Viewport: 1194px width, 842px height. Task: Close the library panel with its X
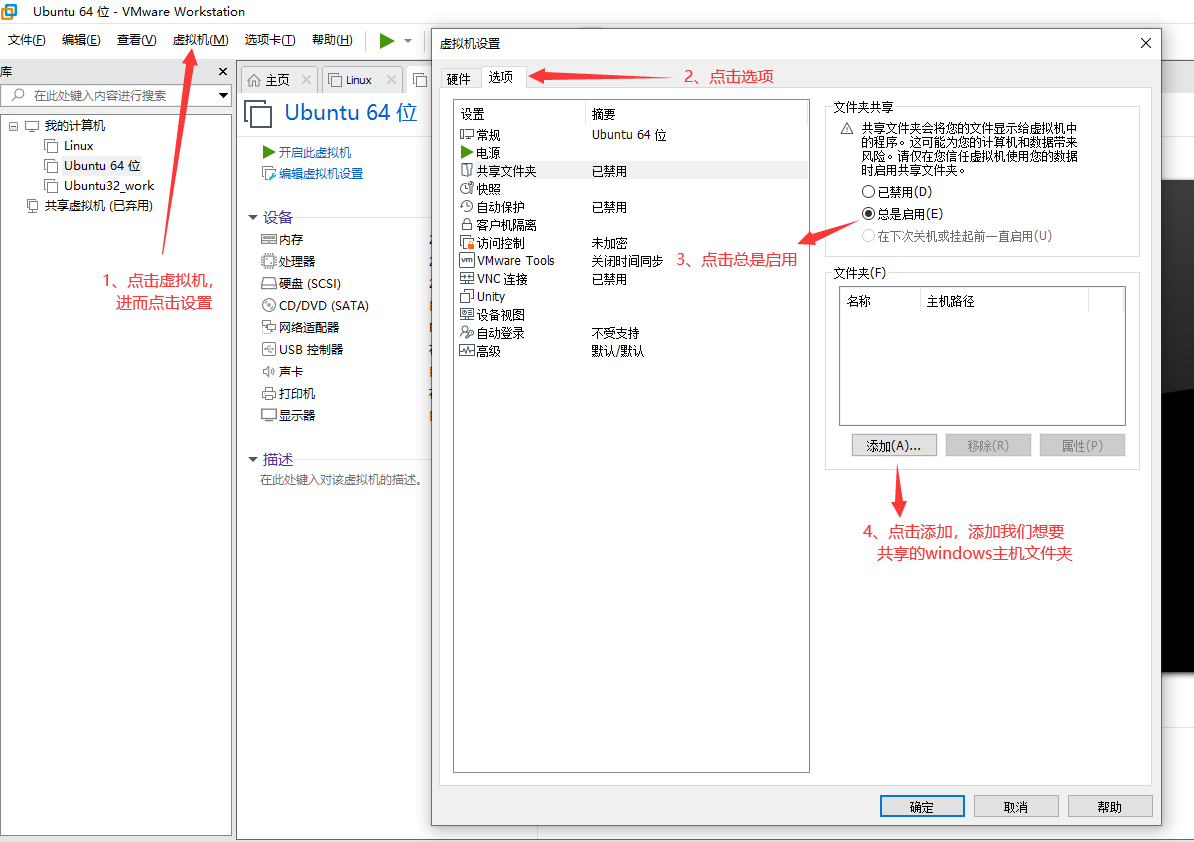(x=223, y=72)
